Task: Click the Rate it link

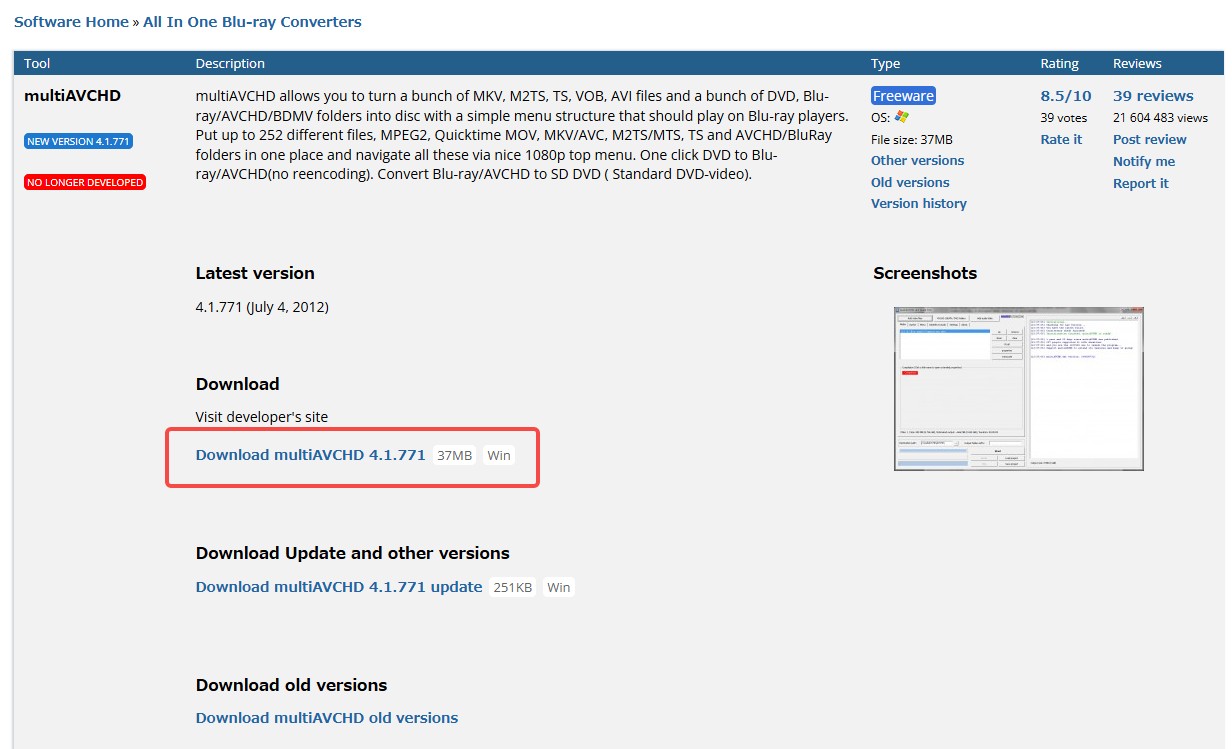Action: (x=1061, y=139)
